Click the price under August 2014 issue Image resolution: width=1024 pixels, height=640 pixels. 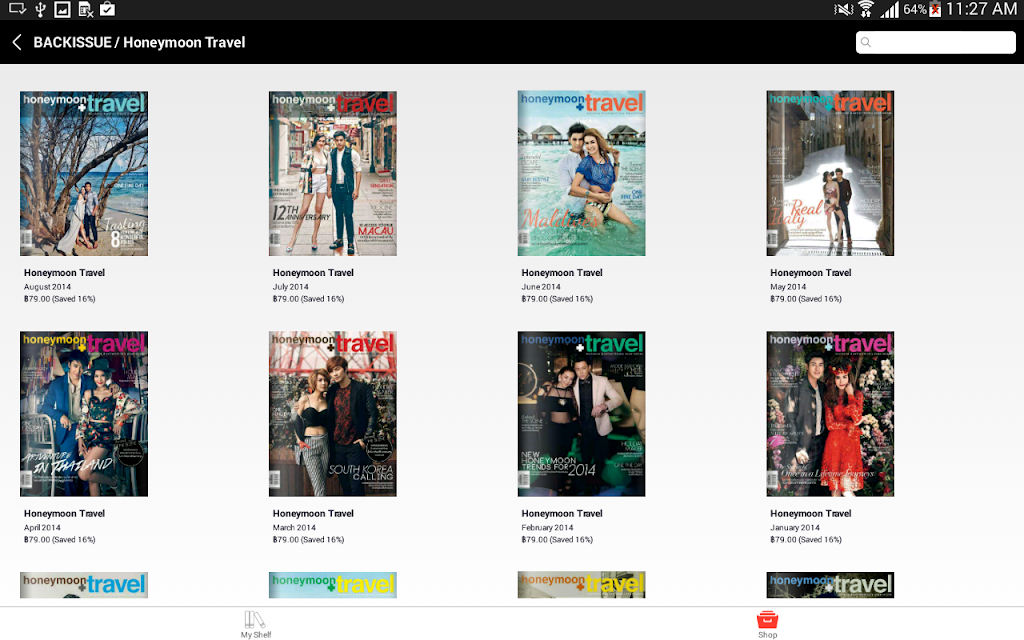click(x=59, y=299)
